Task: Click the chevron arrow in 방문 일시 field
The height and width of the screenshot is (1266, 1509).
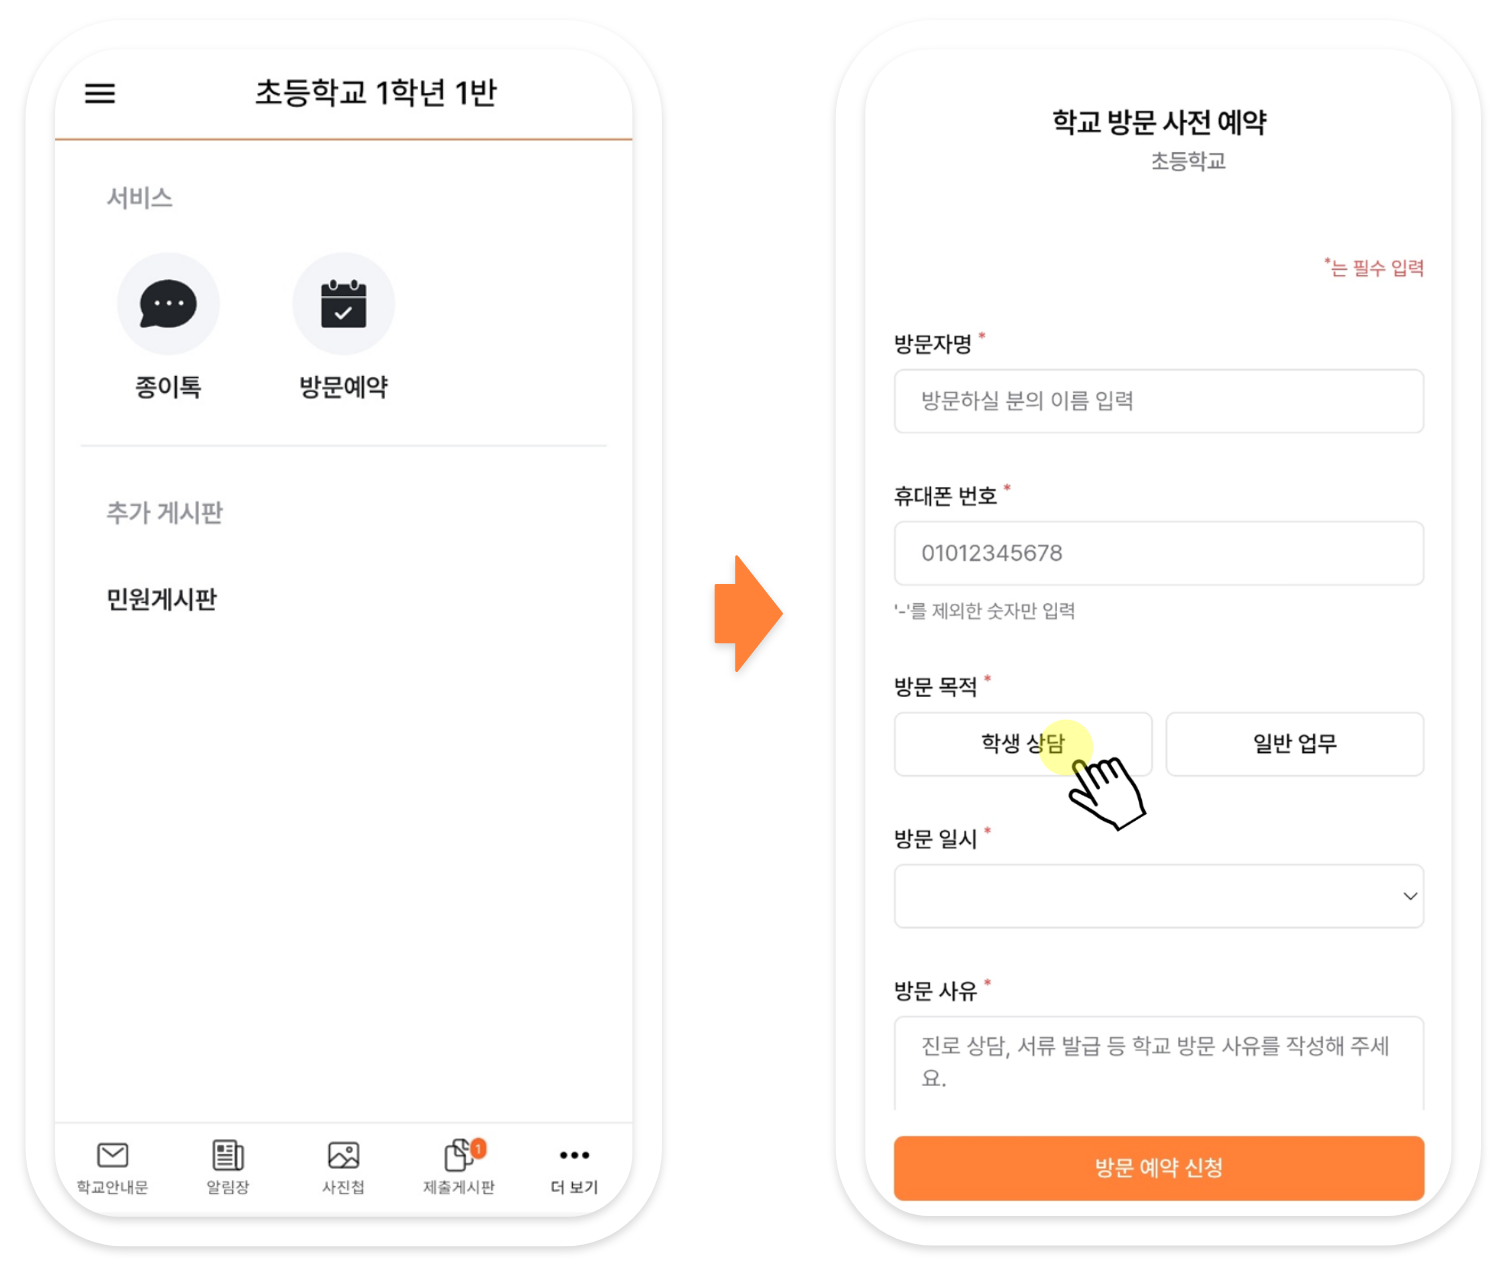Action: pos(1410,896)
